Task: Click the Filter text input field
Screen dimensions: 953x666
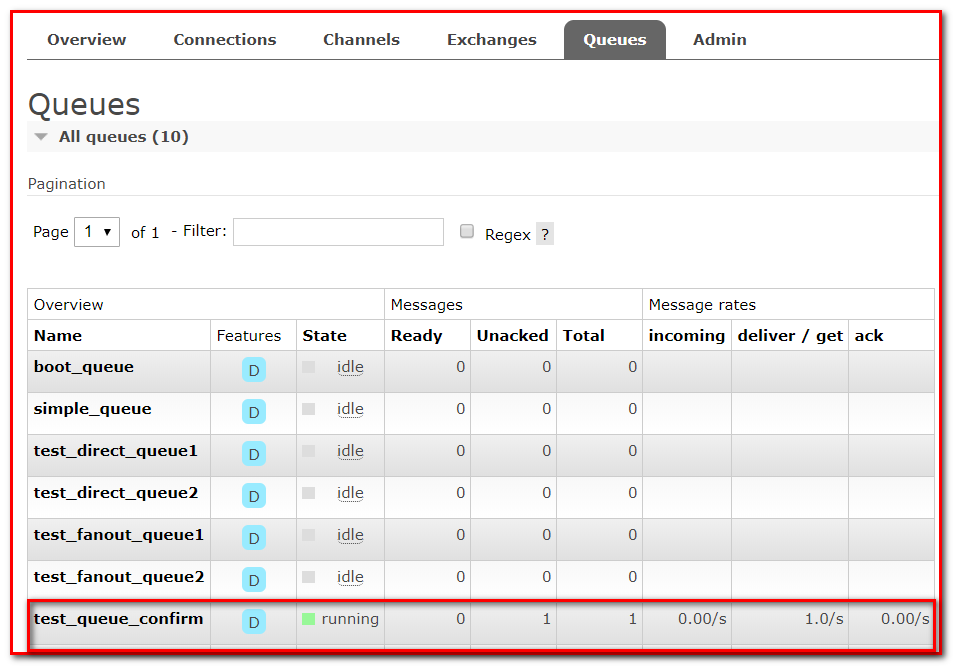Action: point(338,232)
